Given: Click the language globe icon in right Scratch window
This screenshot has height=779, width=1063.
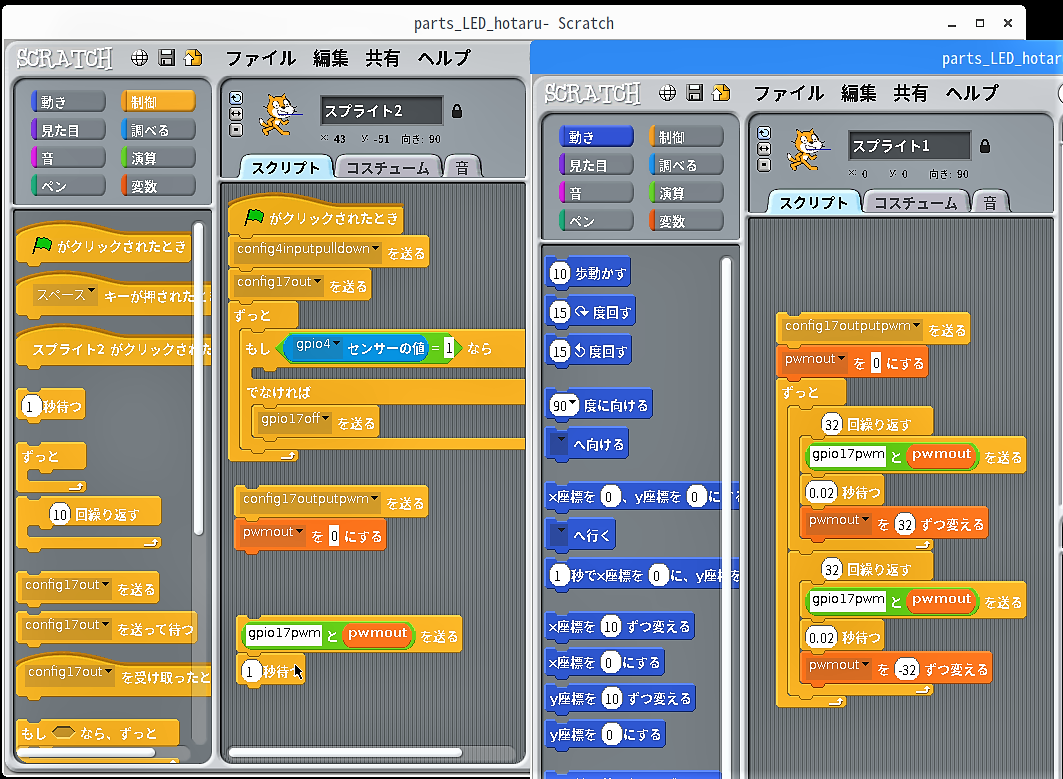Looking at the screenshot, I should coord(668,93).
